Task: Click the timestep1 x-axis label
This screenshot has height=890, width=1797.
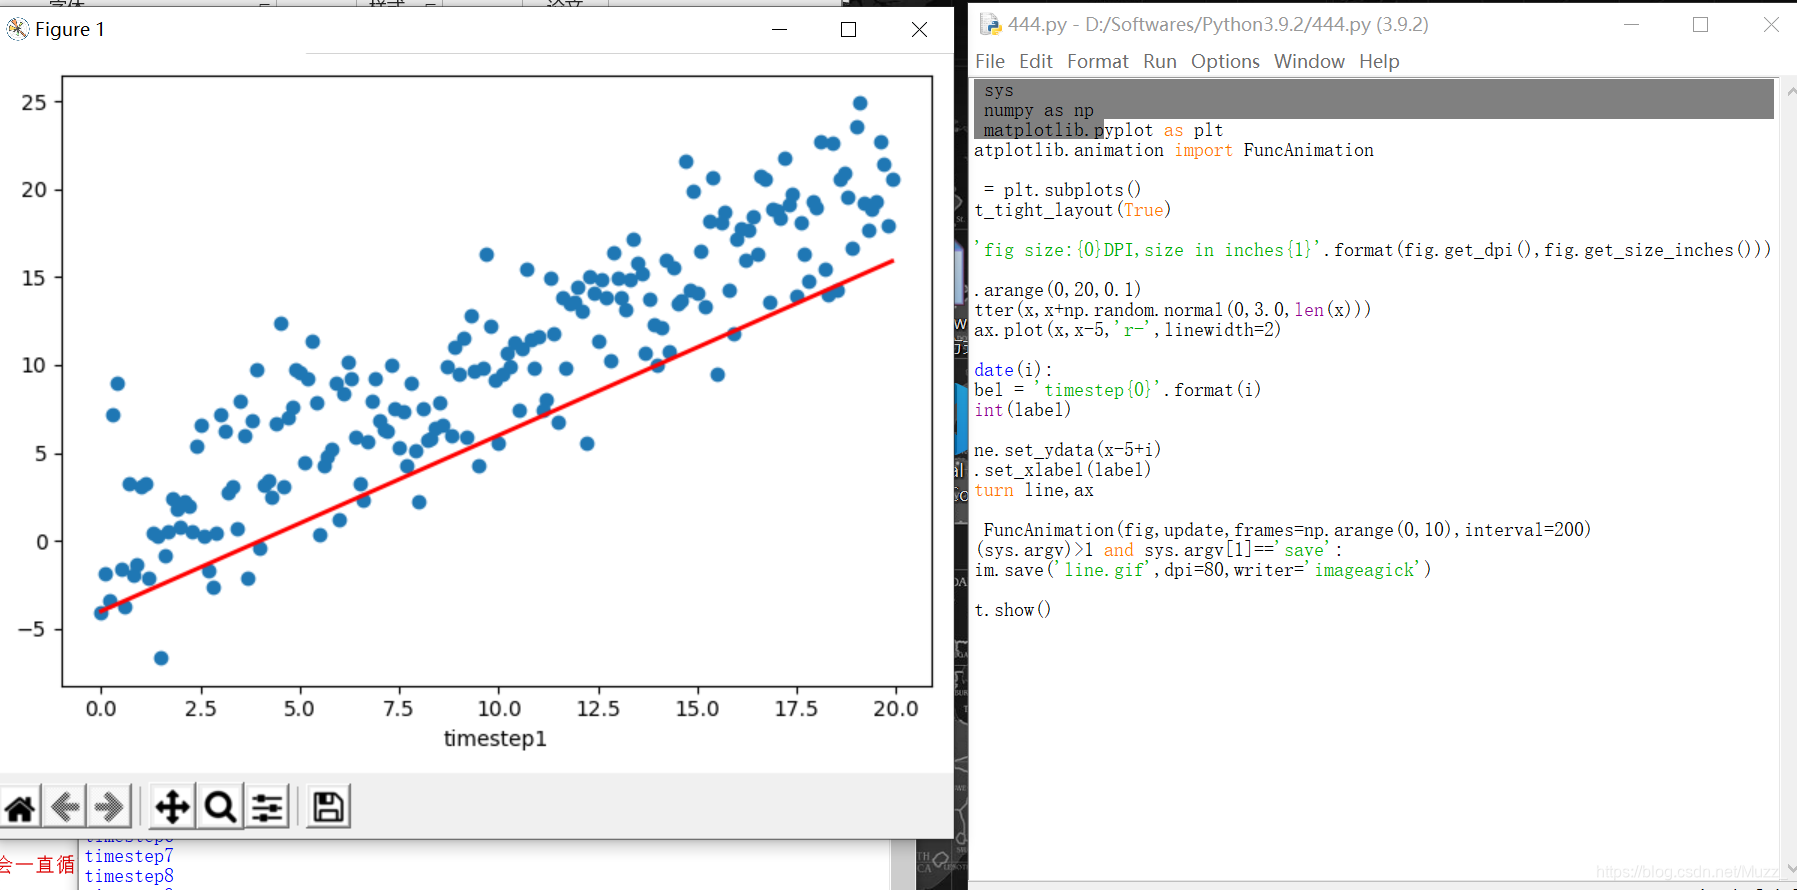Action: (495, 738)
